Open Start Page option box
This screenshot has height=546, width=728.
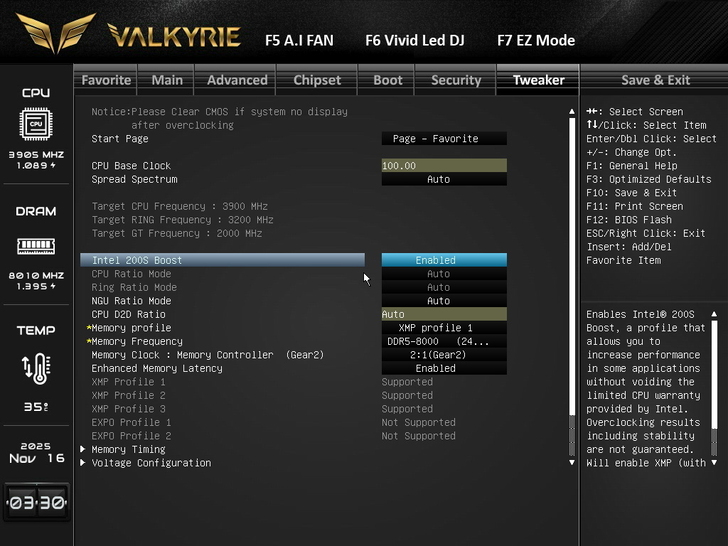[x=444, y=138]
